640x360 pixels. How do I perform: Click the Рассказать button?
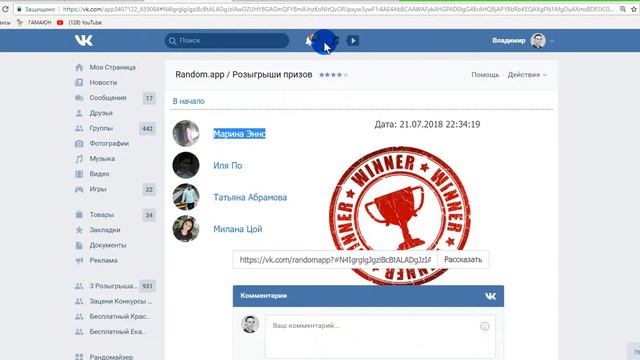pyautogui.click(x=463, y=260)
